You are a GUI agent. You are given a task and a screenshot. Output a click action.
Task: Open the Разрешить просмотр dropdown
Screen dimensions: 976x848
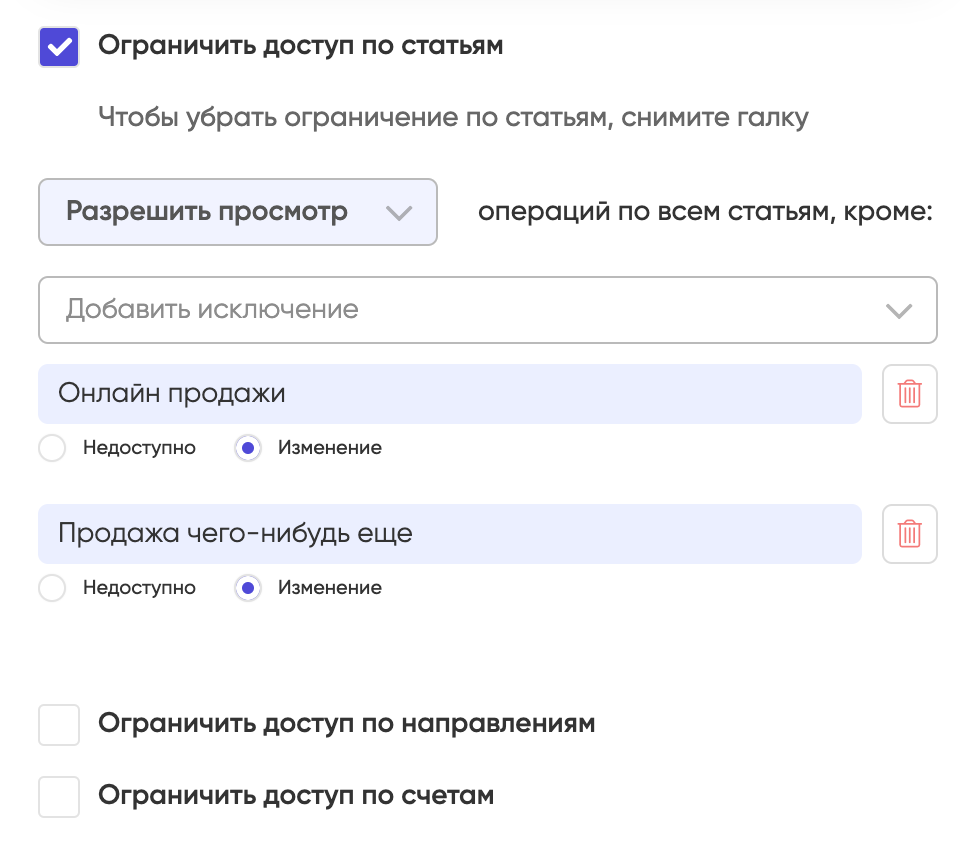[238, 212]
